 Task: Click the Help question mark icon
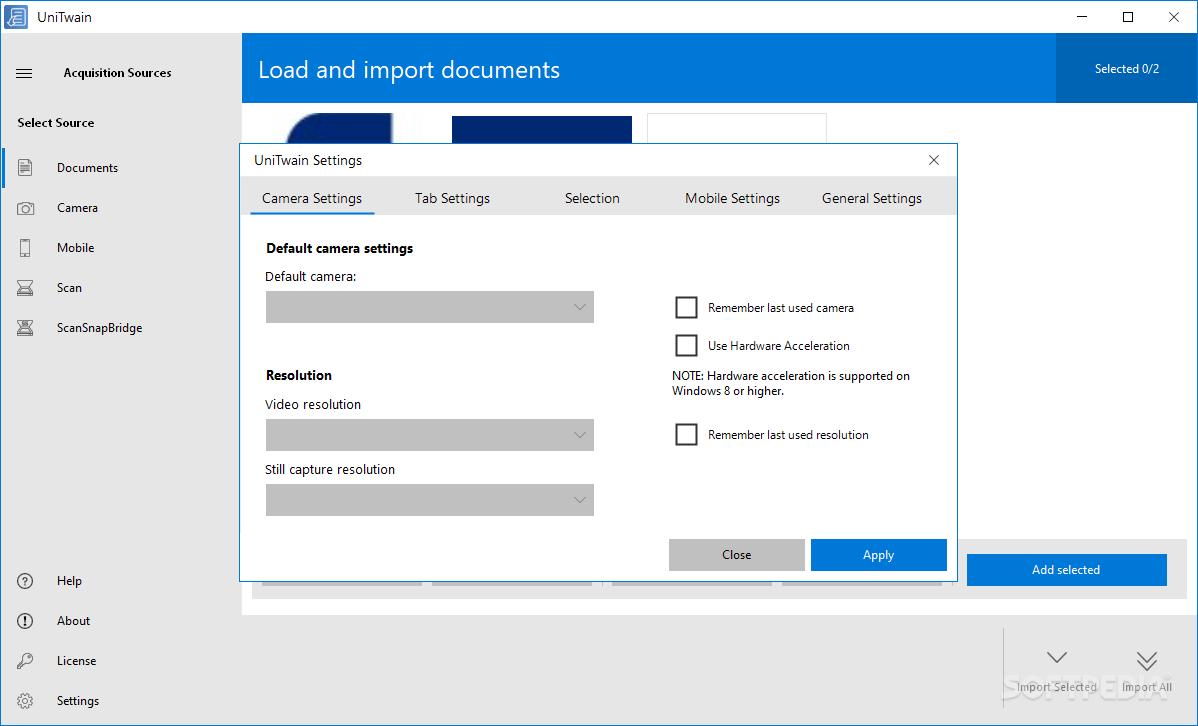tap(25, 581)
